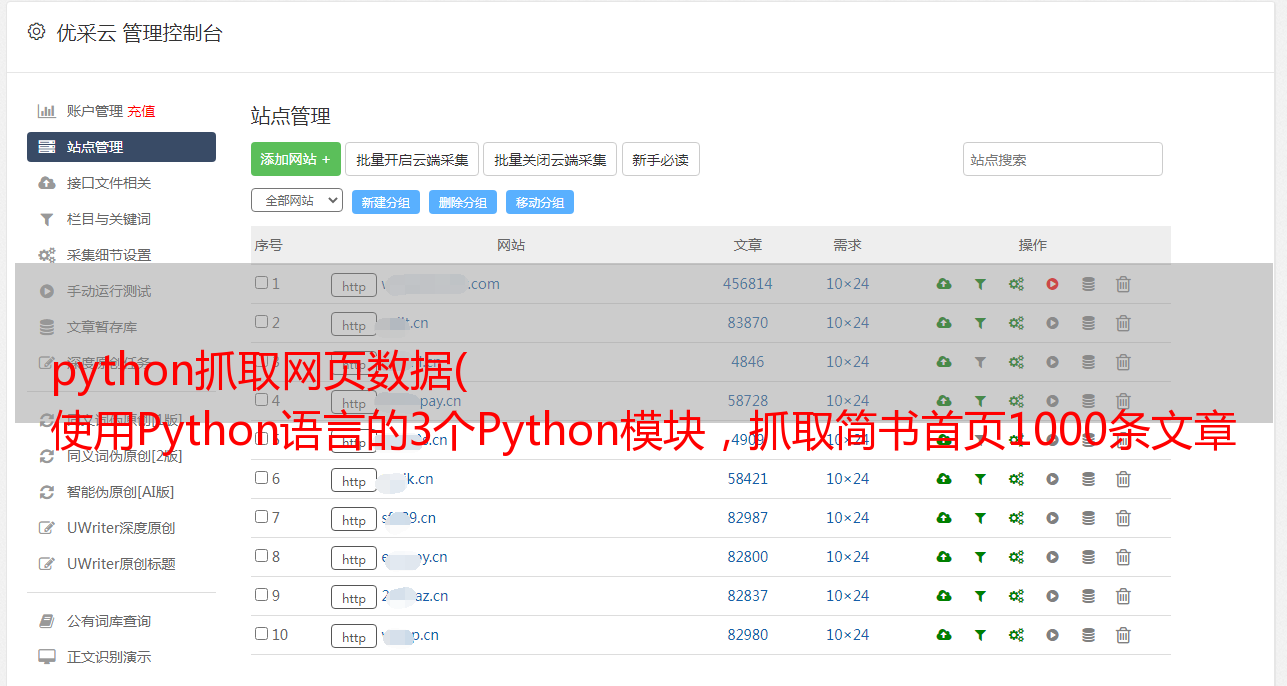
Task: Open UWriter深度原创 in the sidebar
Action: click(x=121, y=528)
